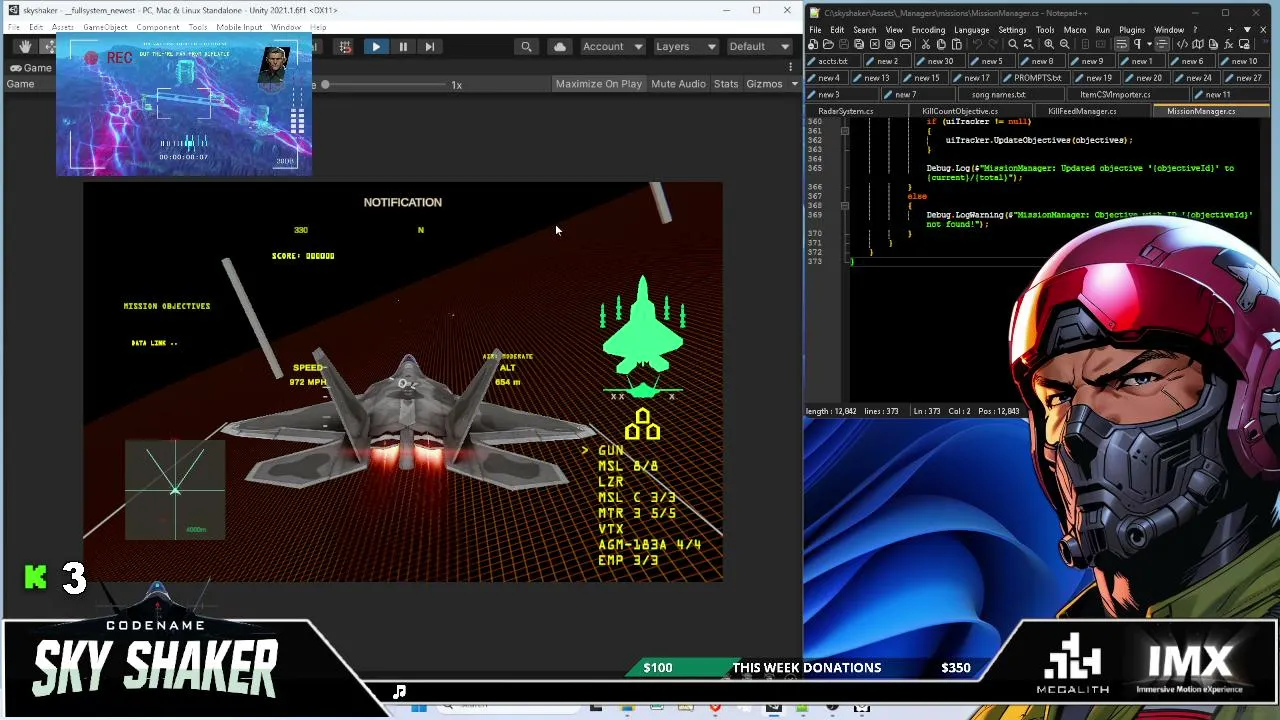Viewport: 1280px width, 720px height.
Task: Toggle Maximize On Play
Action: [x=599, y=84]
